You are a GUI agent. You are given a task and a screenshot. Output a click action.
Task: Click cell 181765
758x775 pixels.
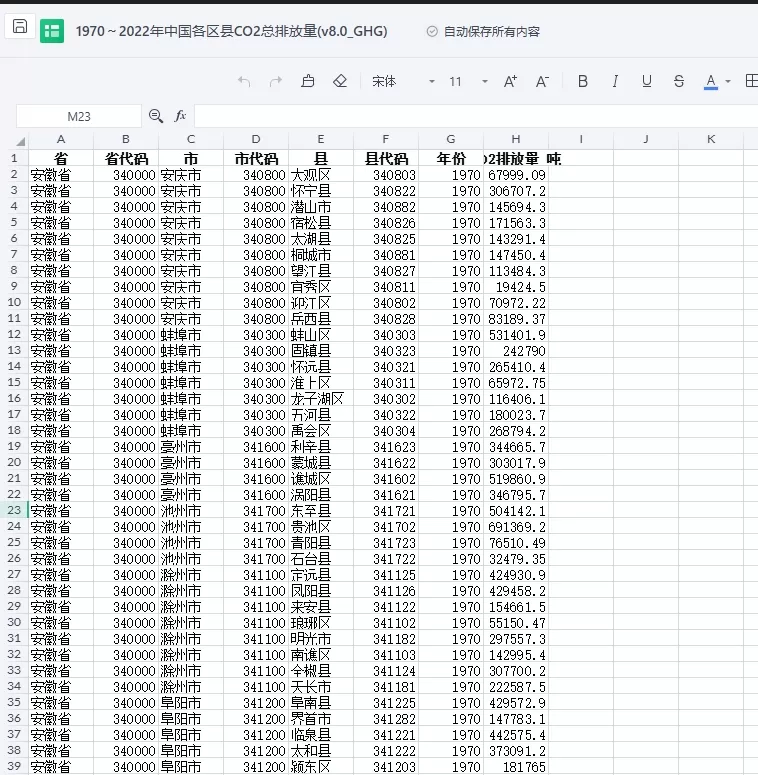tap(516, 767)
